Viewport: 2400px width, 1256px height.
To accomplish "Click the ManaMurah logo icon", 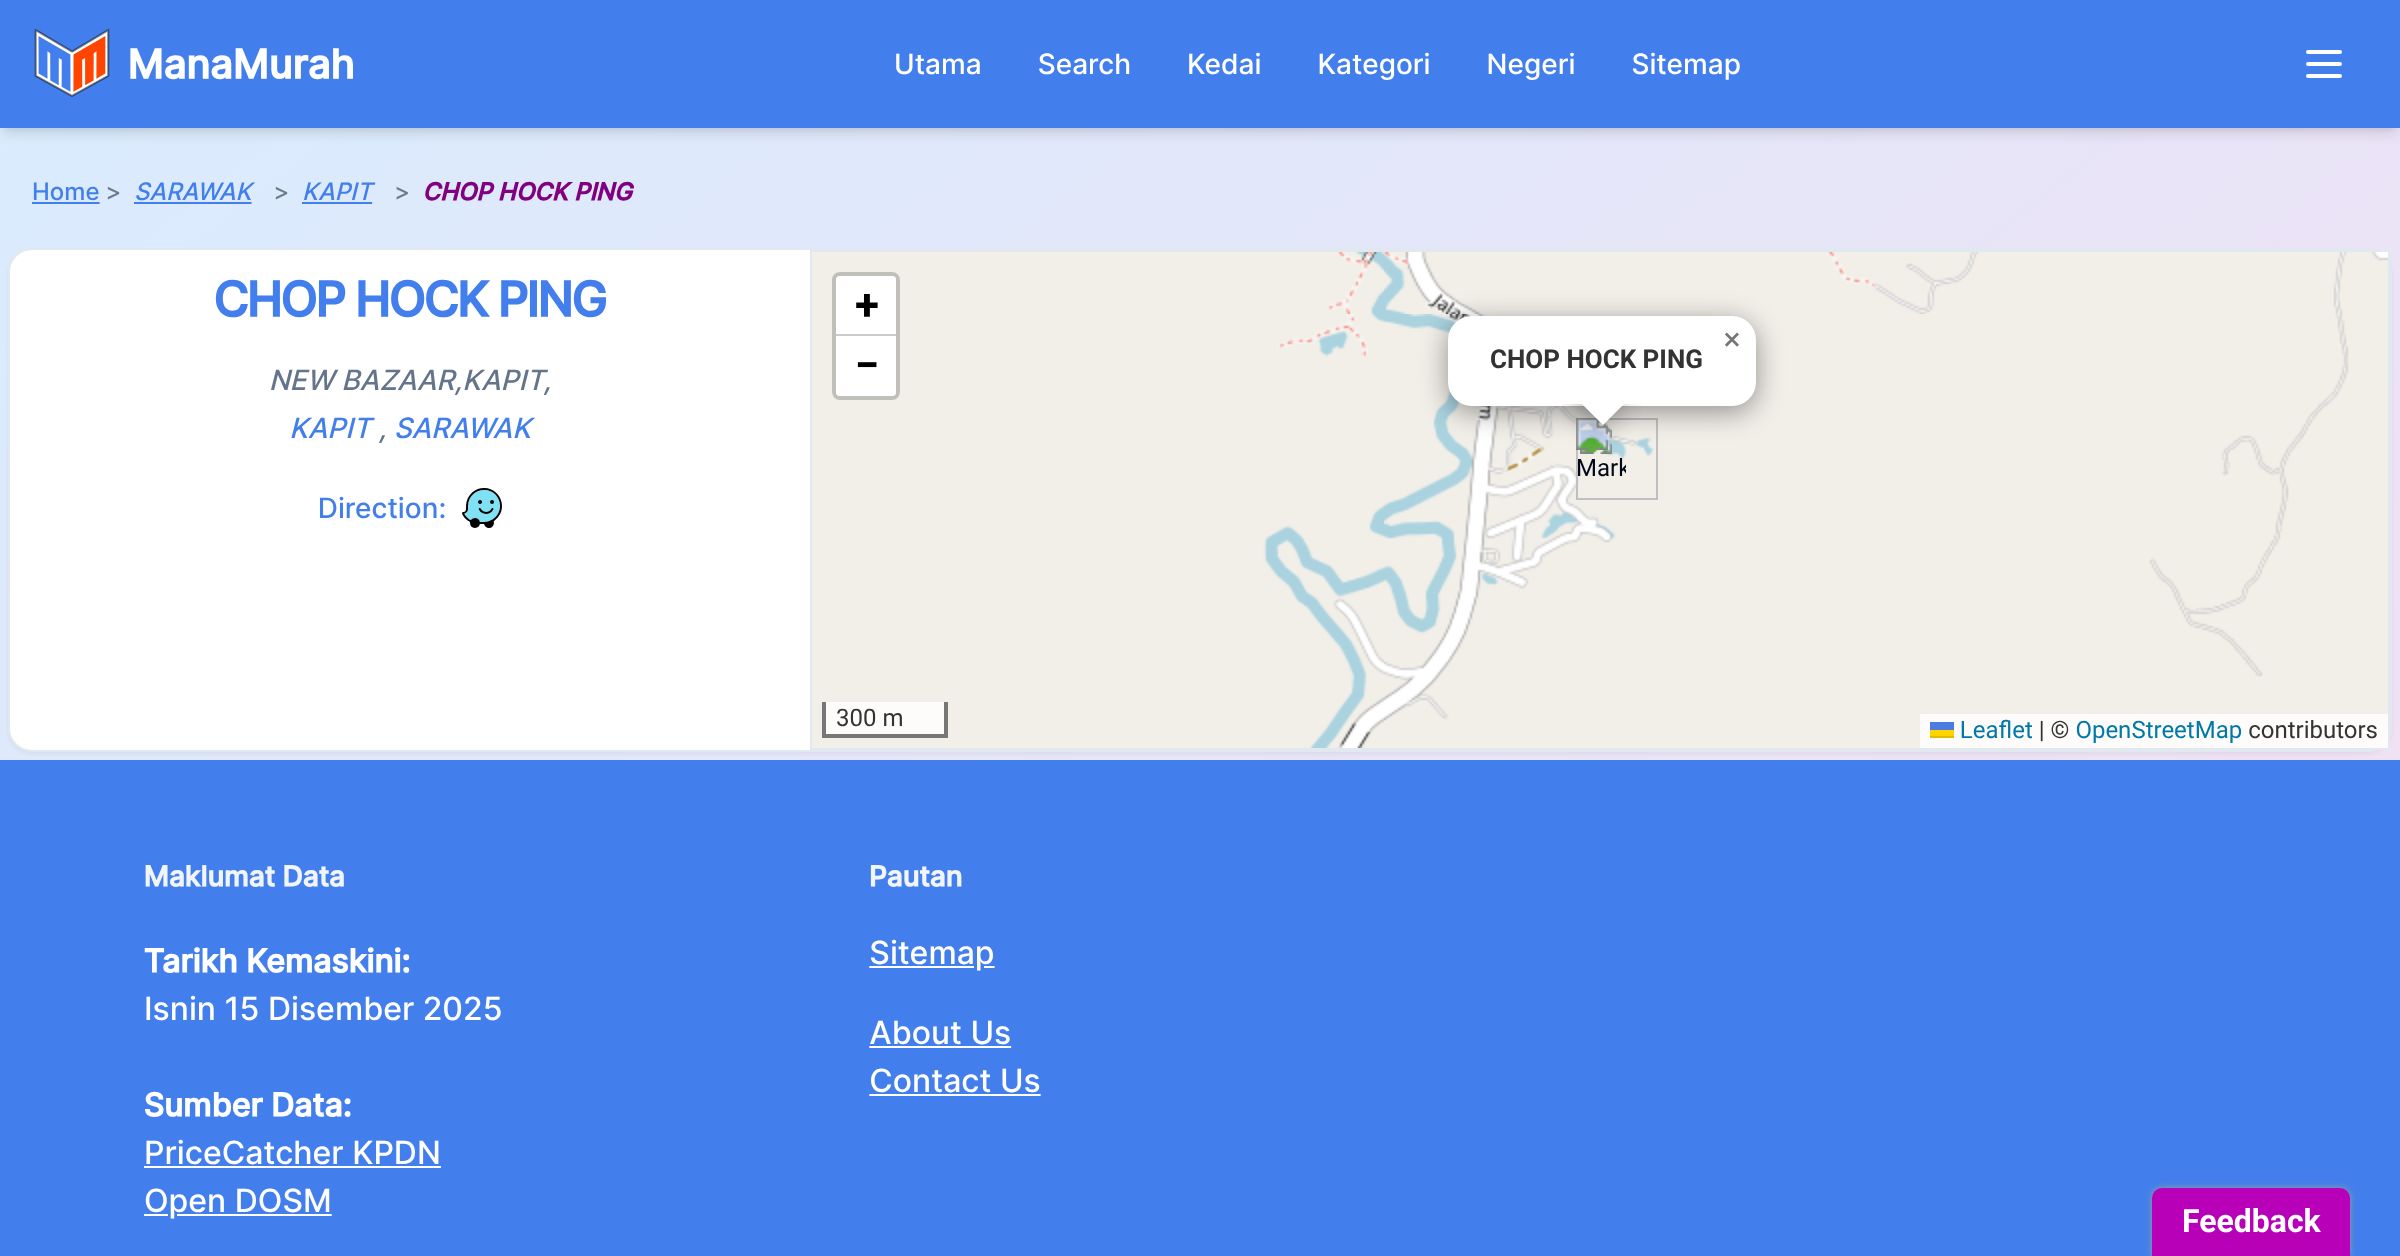I will pos(71,63).
